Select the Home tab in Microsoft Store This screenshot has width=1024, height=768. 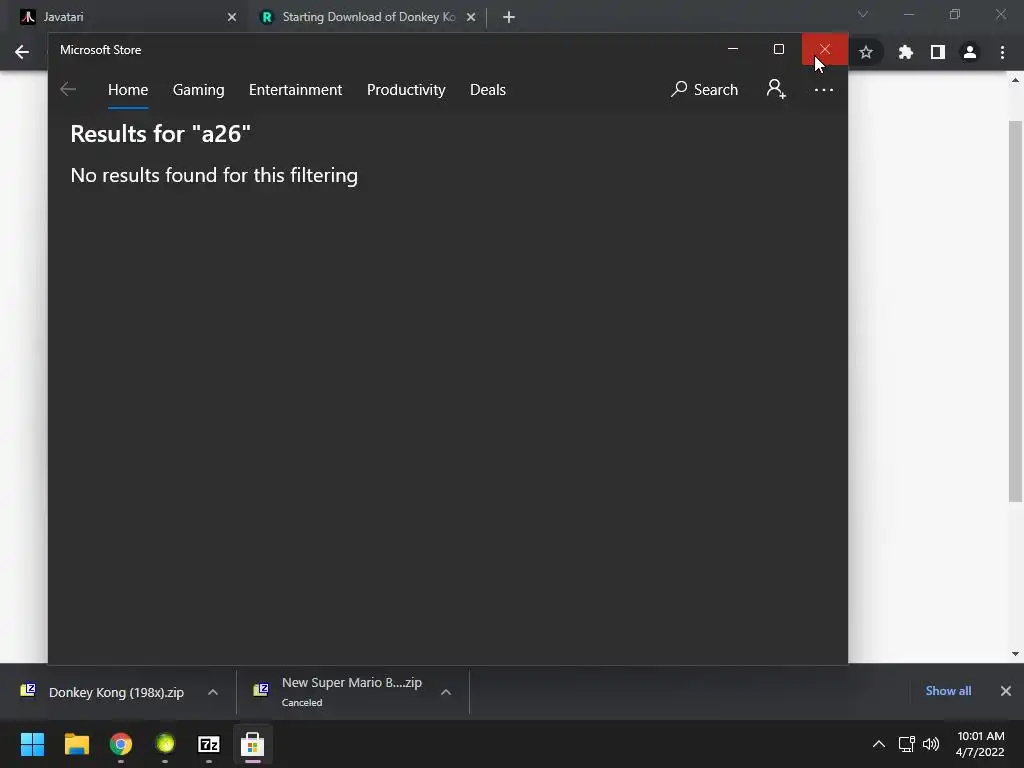pyautogui.click(x=128, y=89)
